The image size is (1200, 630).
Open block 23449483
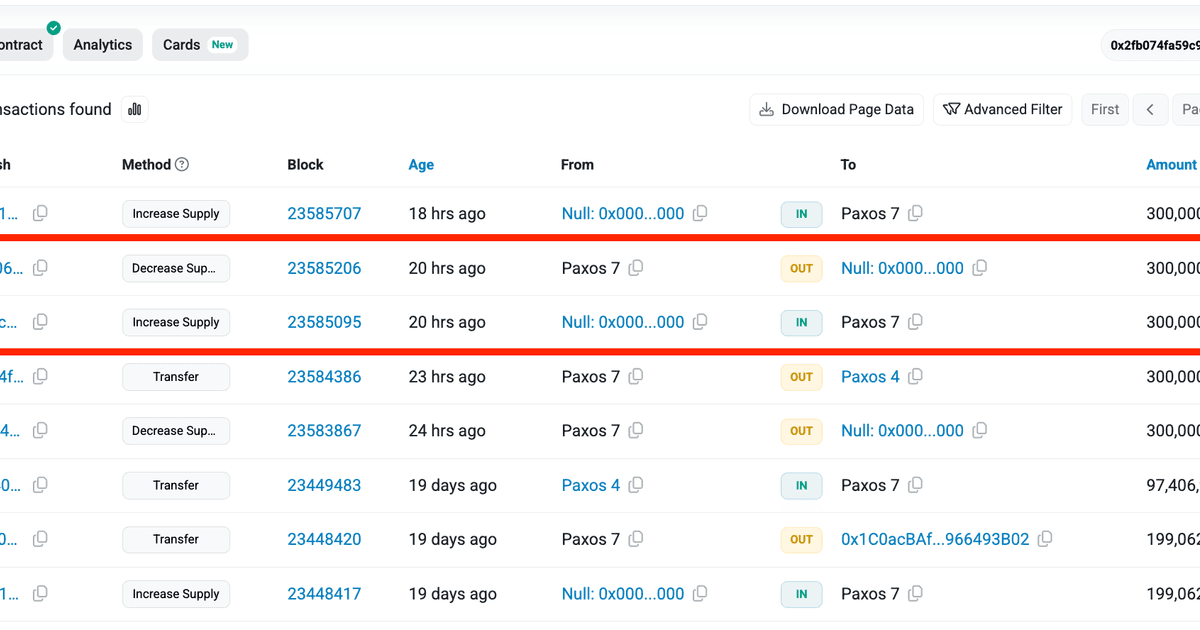[x=324, y=485]
